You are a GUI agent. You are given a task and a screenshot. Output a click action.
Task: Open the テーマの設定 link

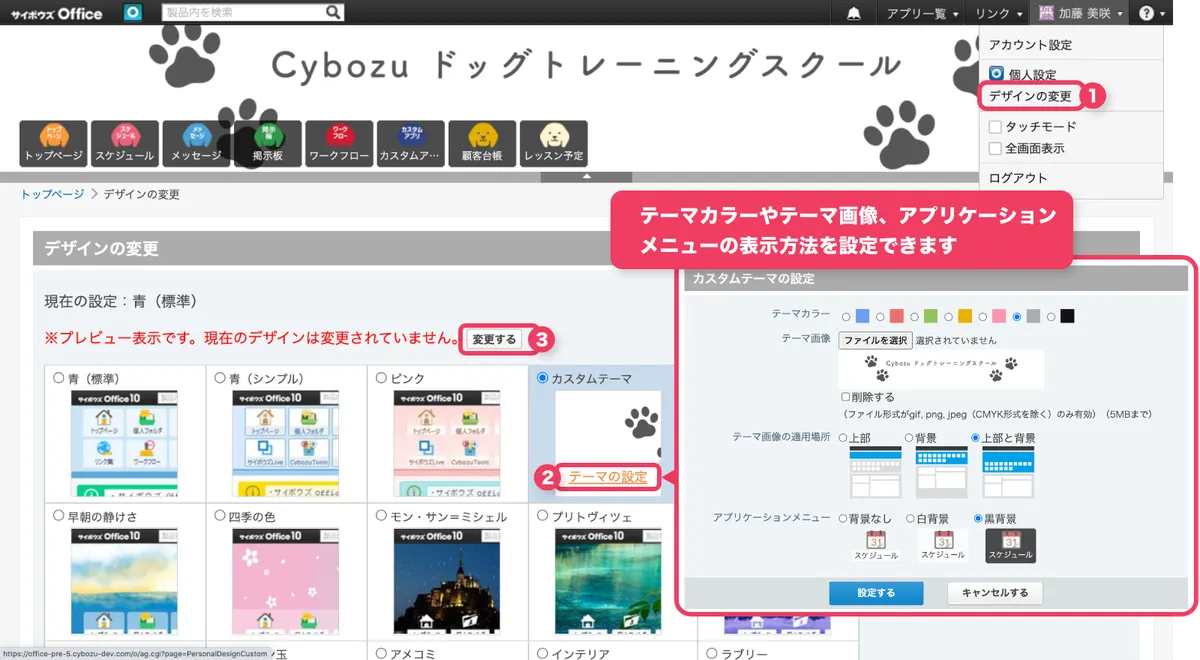(608, 477)
